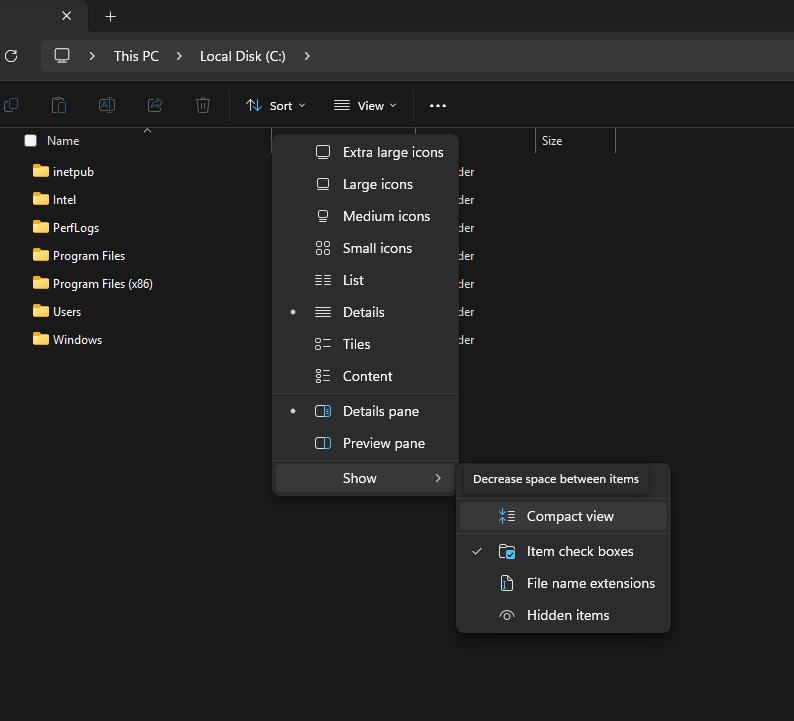This screenshot has width=794, height=721.
Task: Click the Rename toolbar icon
Action: pos(107,105)
